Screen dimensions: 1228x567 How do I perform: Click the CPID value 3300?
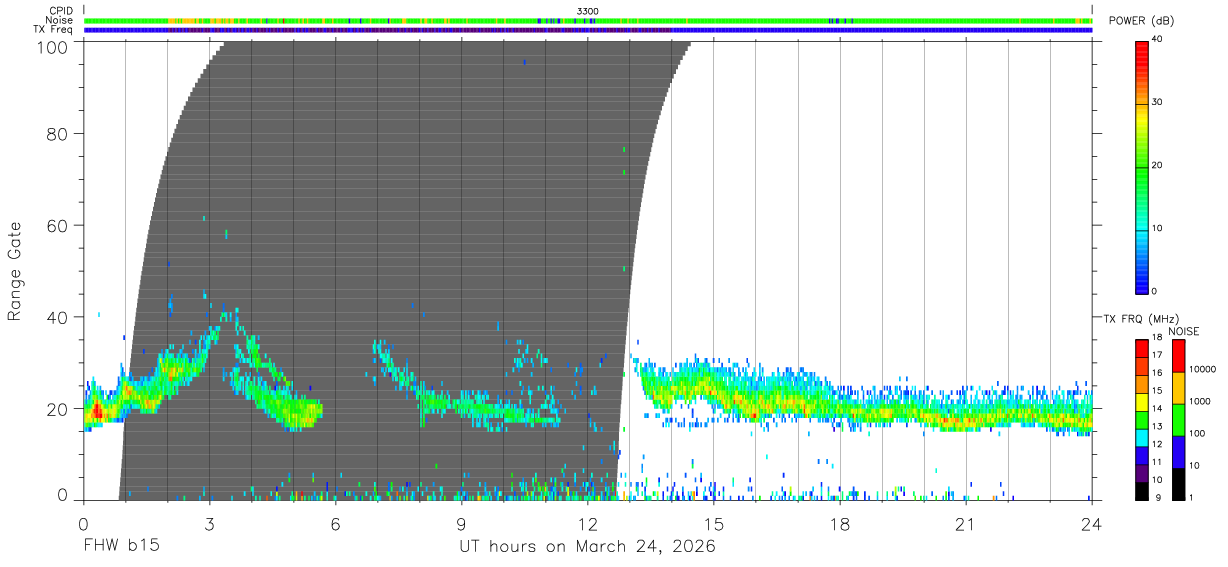[587, 11]
